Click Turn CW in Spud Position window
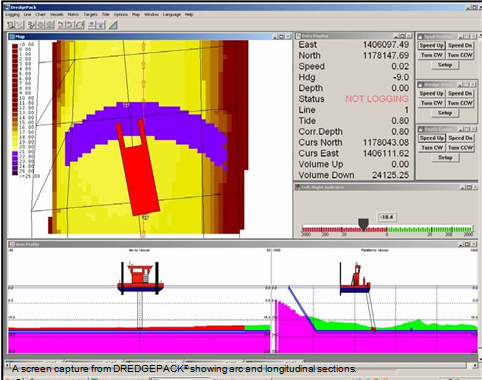This screenshot has width=482, height=380. [x=431, y=55]
